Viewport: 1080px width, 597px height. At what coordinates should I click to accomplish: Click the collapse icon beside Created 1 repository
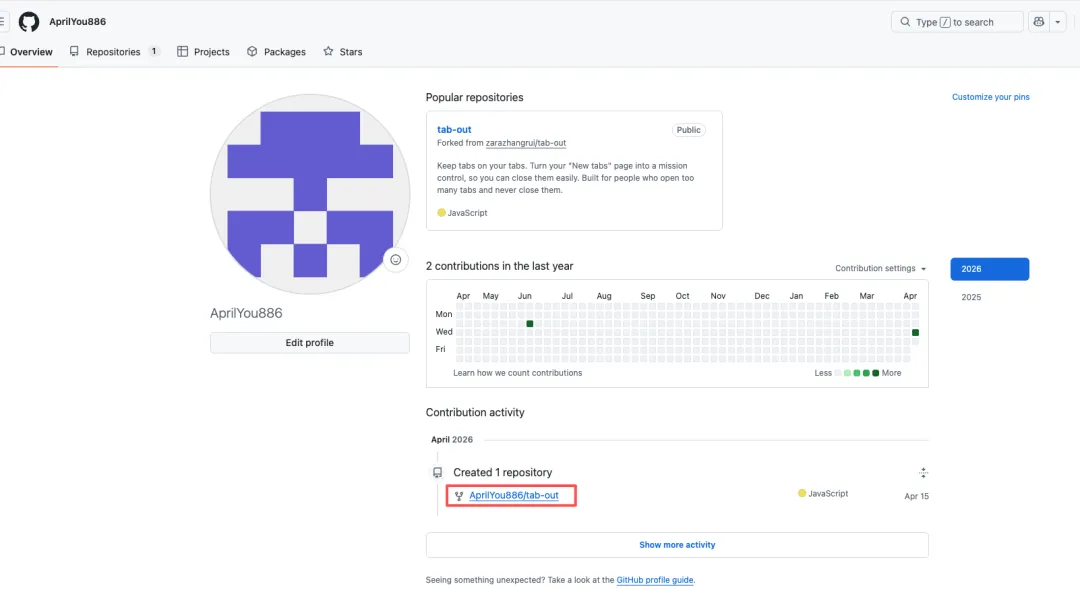pyautogui.click(x=923, y=472)
